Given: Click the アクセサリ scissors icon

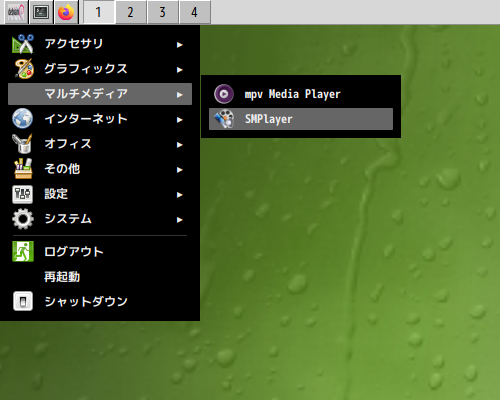Looking at the screenshot, I should [x=23, y=44].
